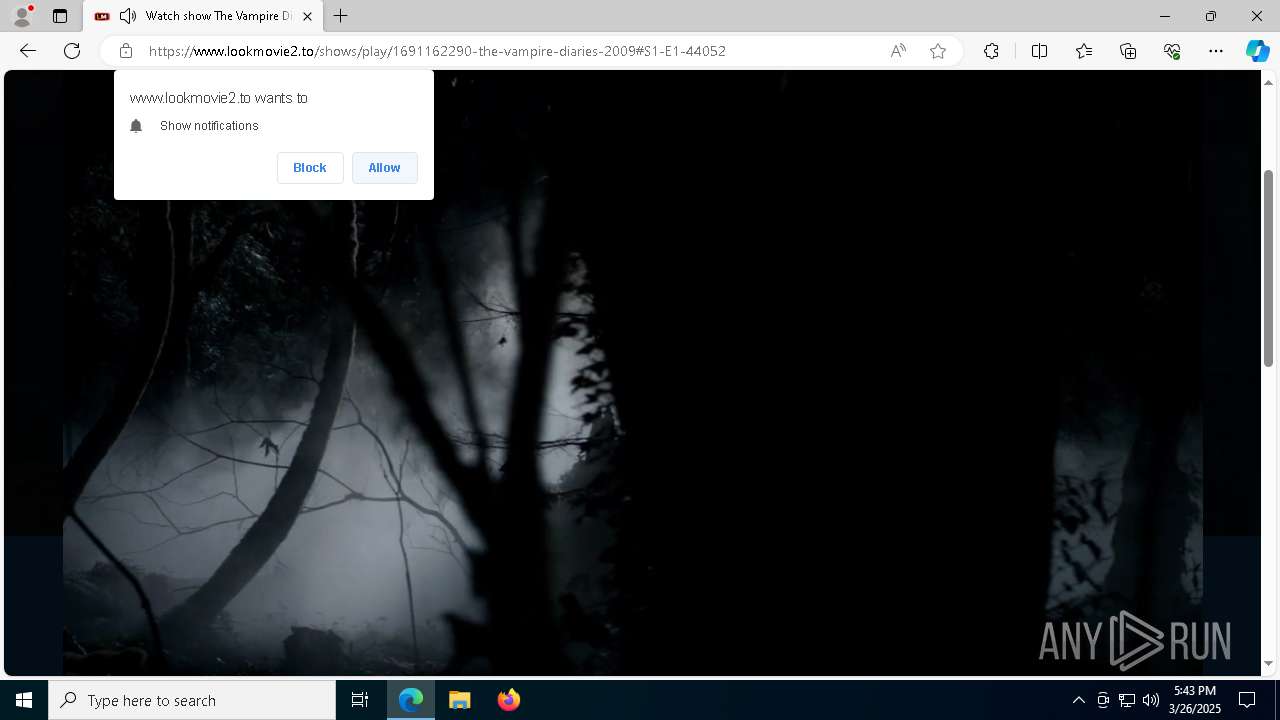Open Browser essentials heart icon
Screen dimensions: 1280x720
tap(1172, 51)
